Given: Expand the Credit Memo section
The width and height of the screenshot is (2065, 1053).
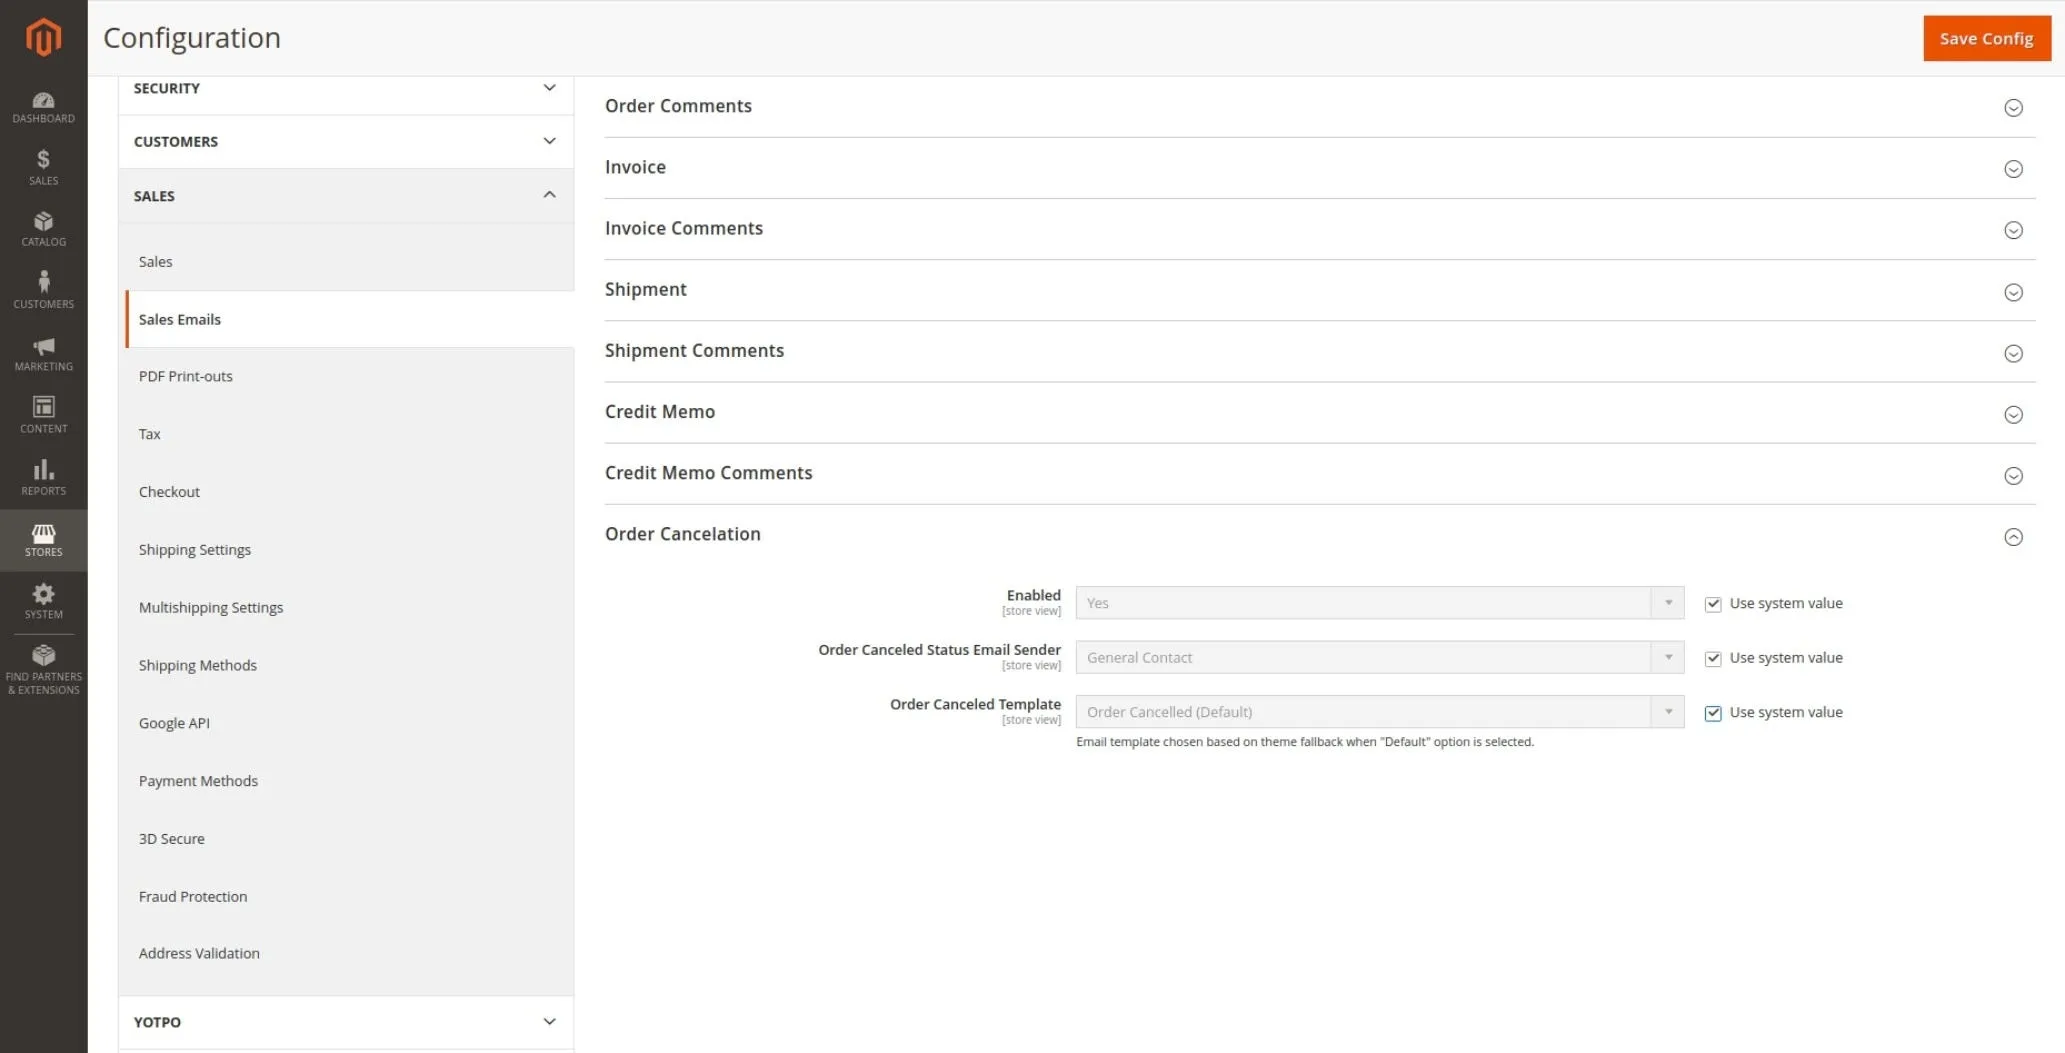Looking at the screenshot, I should (x=2013, y=415).
